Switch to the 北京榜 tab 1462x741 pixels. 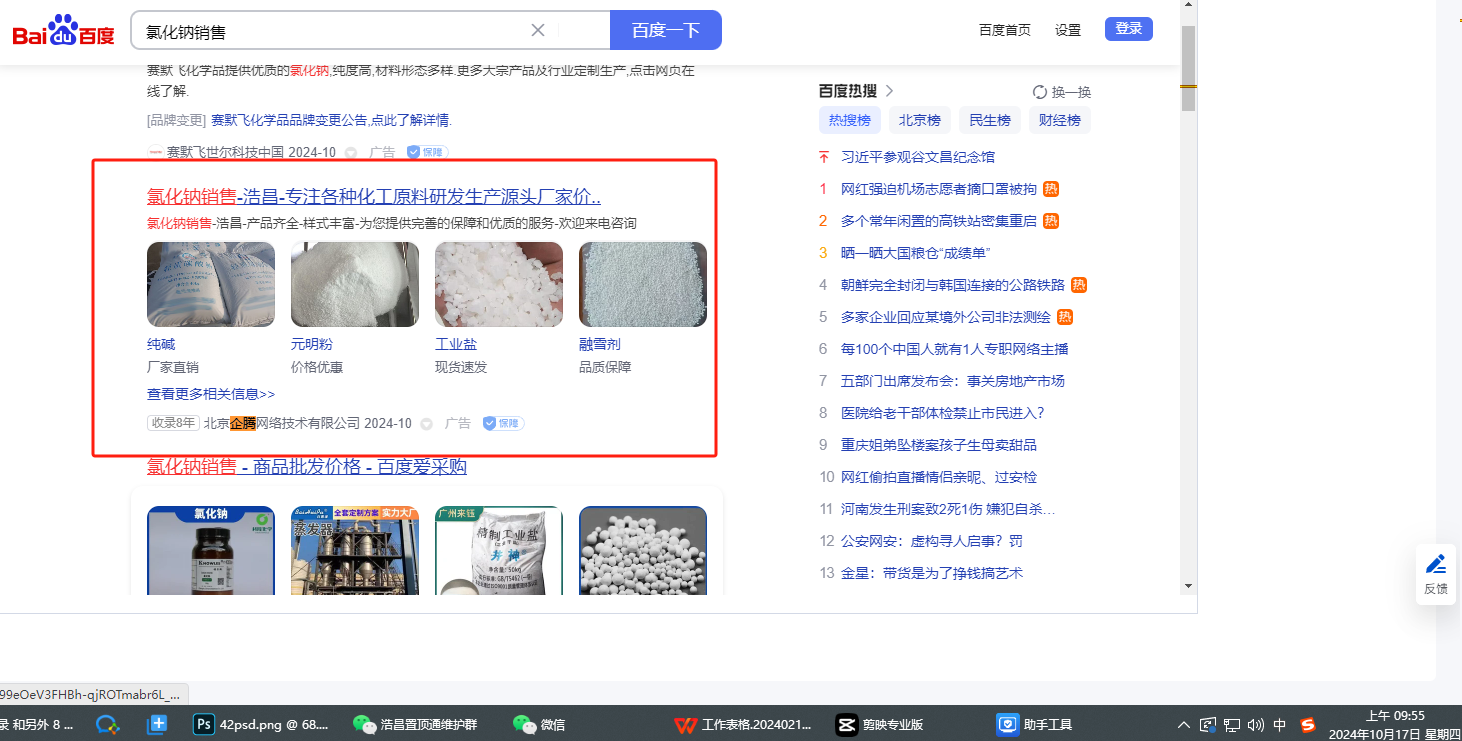(920, 120)
